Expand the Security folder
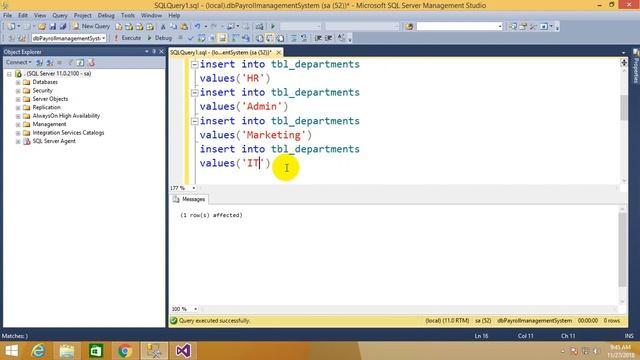Image resolution: width=640 pixels, height=360 pixels. tap(18, 91)
